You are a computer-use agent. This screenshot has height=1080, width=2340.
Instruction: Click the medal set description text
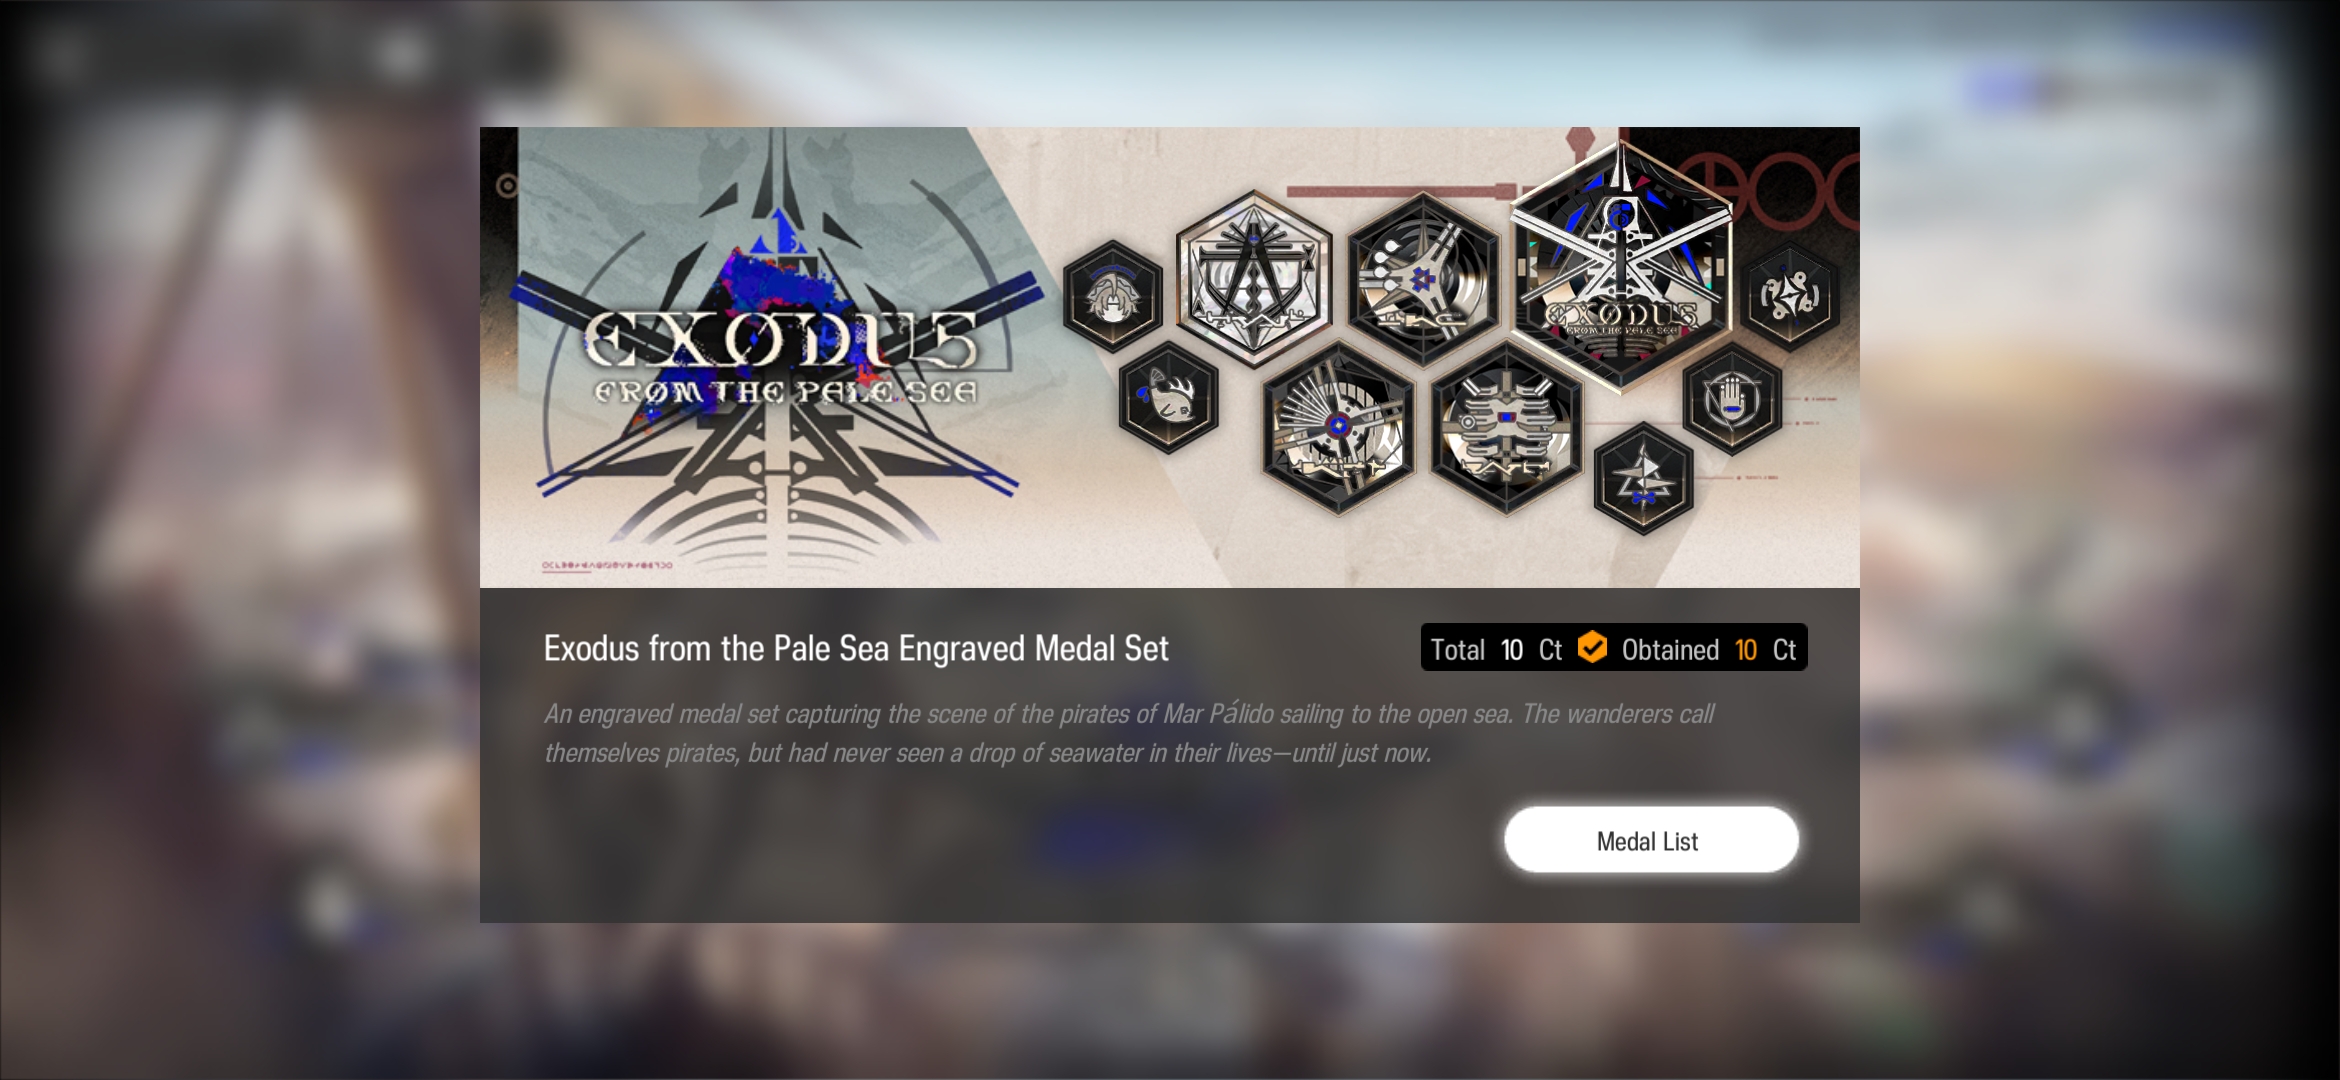click(1129, 733)
